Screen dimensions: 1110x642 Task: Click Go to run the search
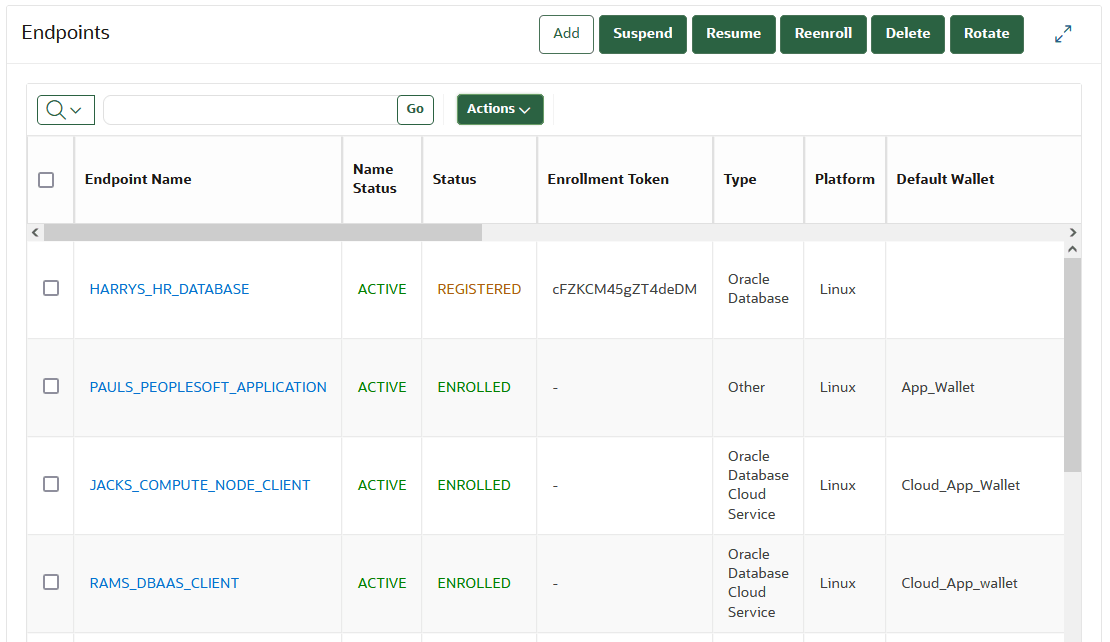point(414,109)
